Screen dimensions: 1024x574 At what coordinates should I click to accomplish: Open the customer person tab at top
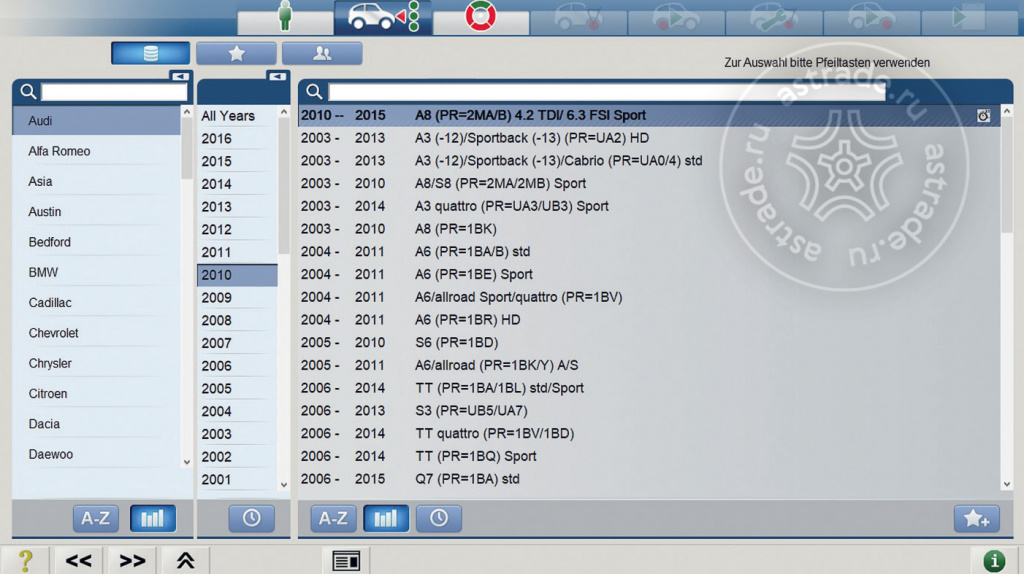[x=285, y=17]
